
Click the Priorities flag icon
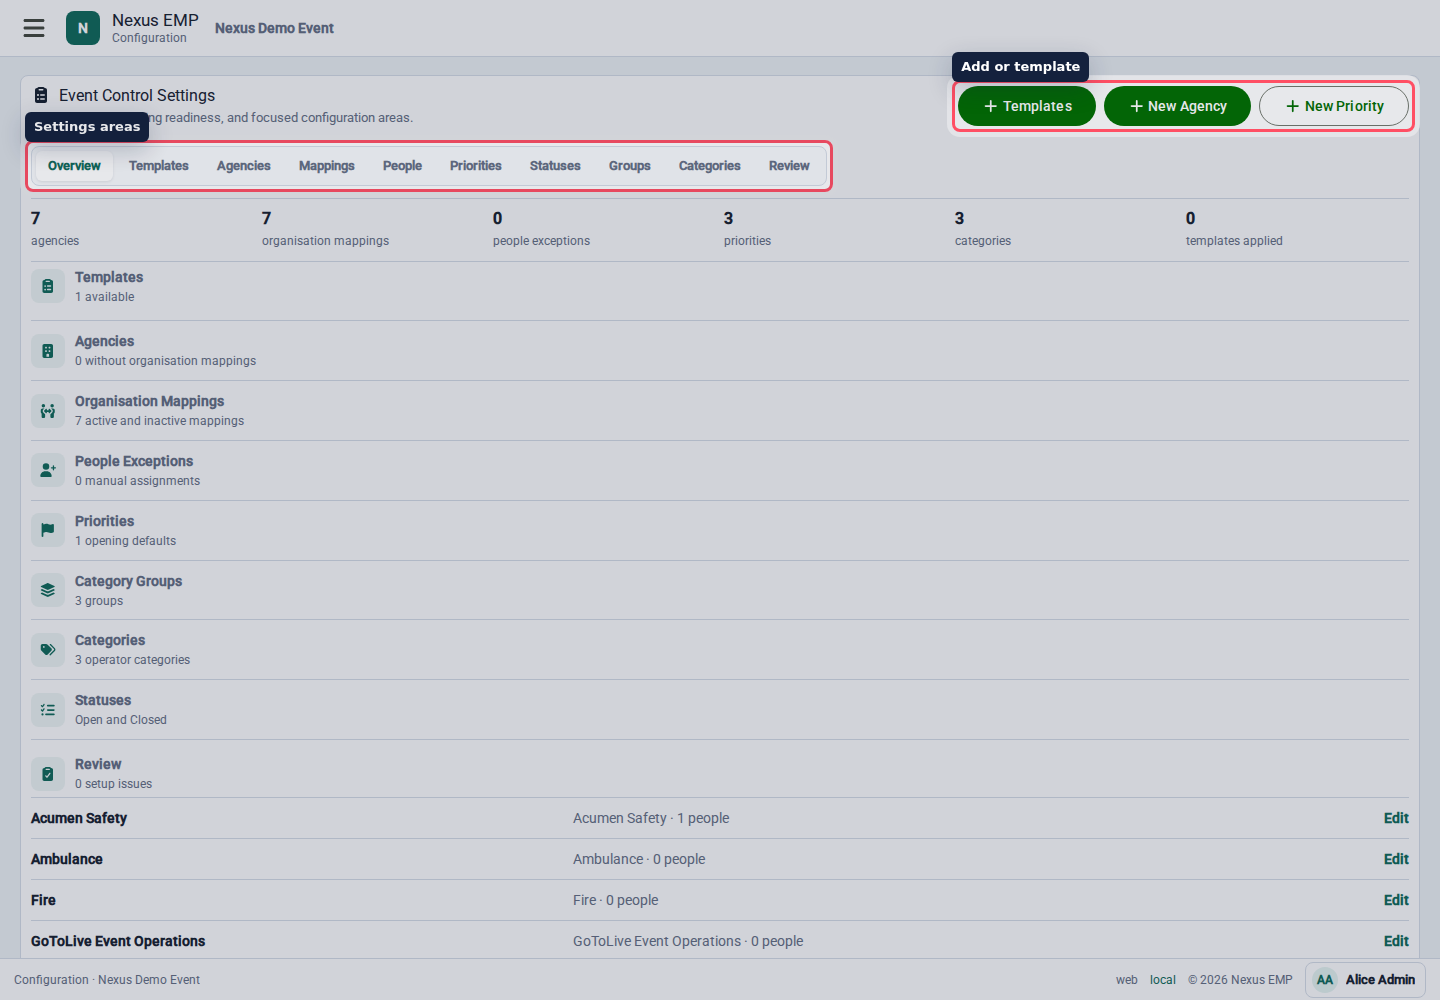[x=48, y=530]
